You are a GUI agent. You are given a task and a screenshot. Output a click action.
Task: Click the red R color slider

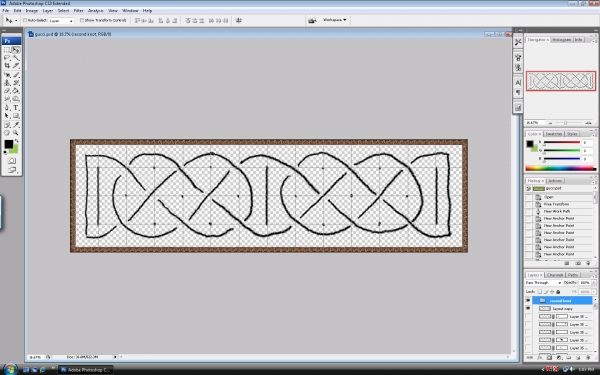point(562,142)
